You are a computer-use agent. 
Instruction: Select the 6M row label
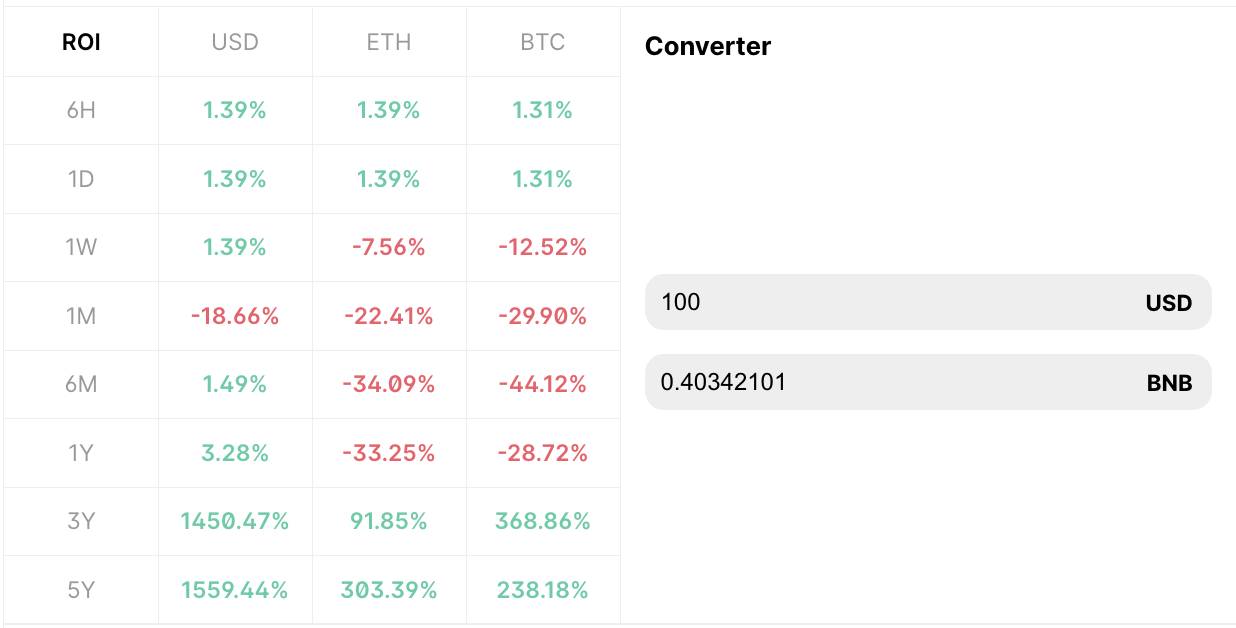81,384
